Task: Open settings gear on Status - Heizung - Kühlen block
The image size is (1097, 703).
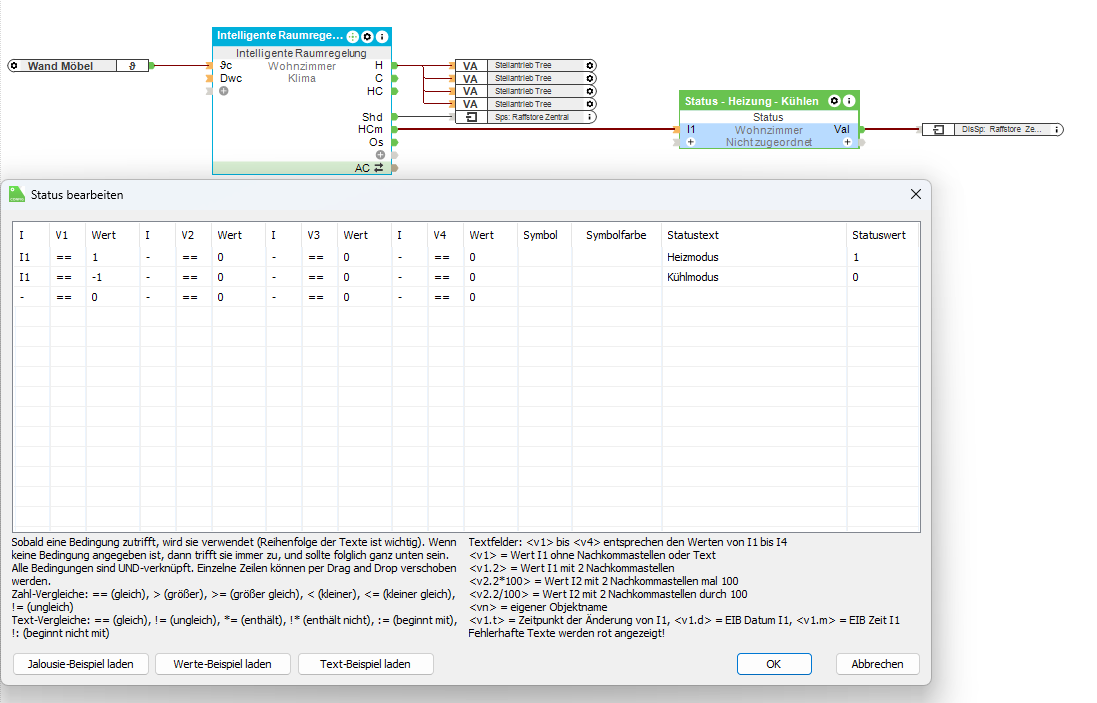Action: tap(834, 101)
